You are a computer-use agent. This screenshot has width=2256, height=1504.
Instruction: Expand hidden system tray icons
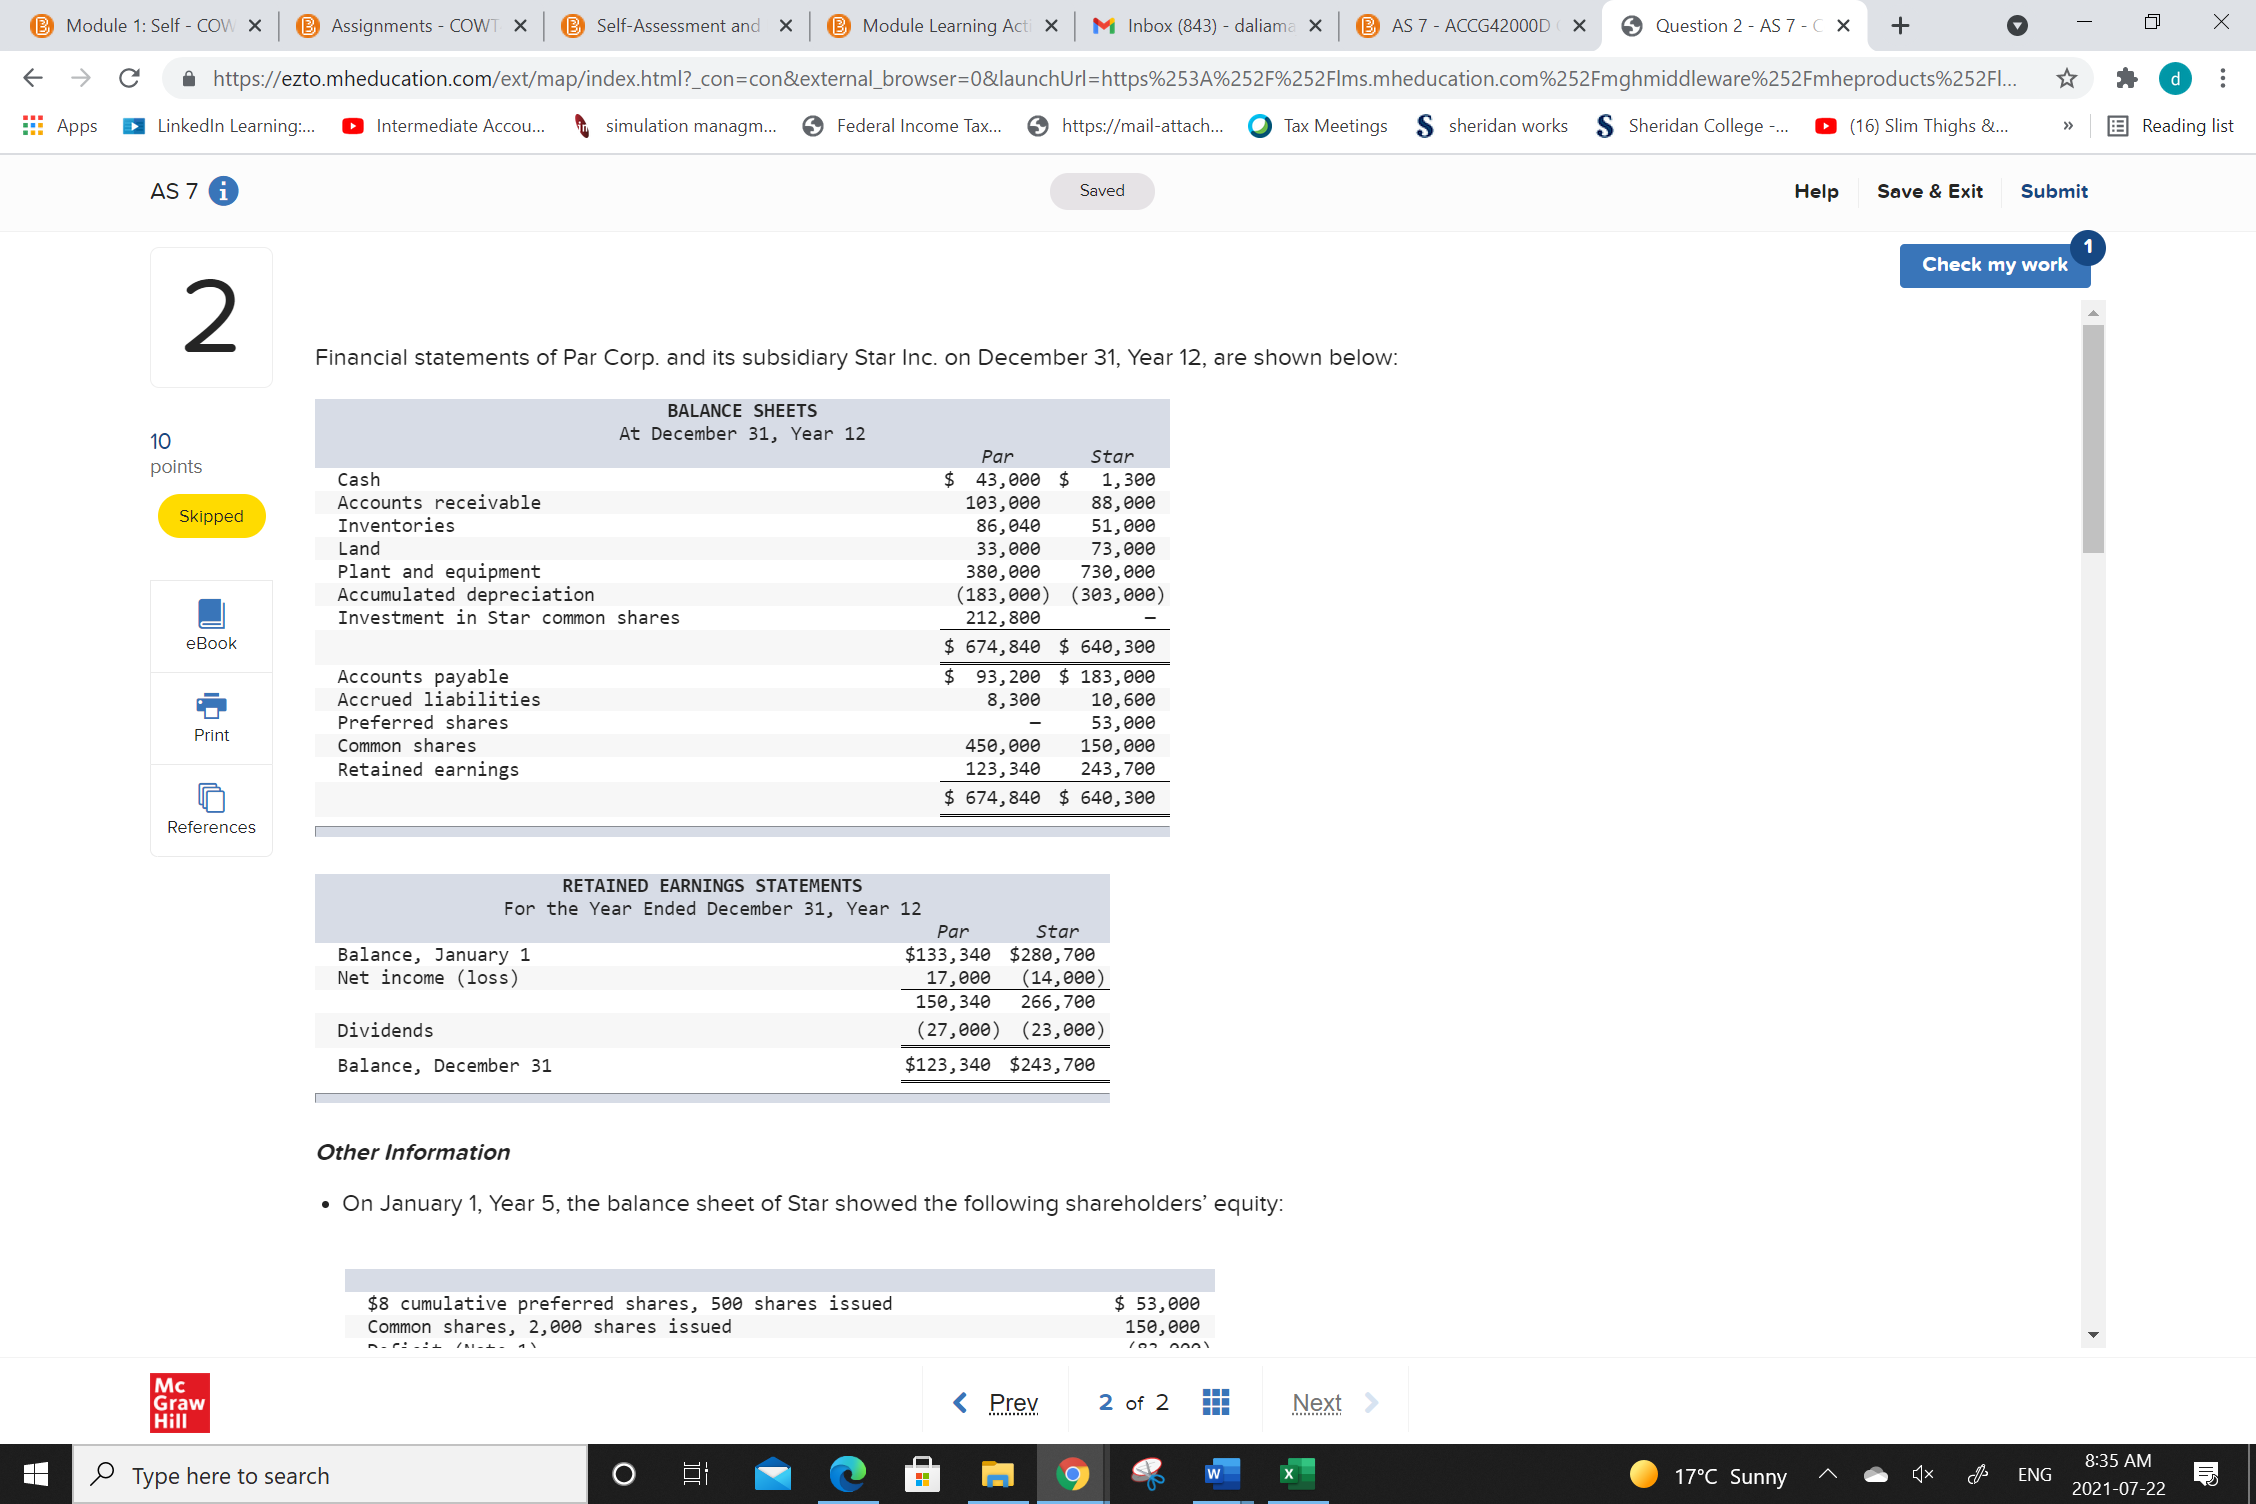click(x=1827, y=1473)
